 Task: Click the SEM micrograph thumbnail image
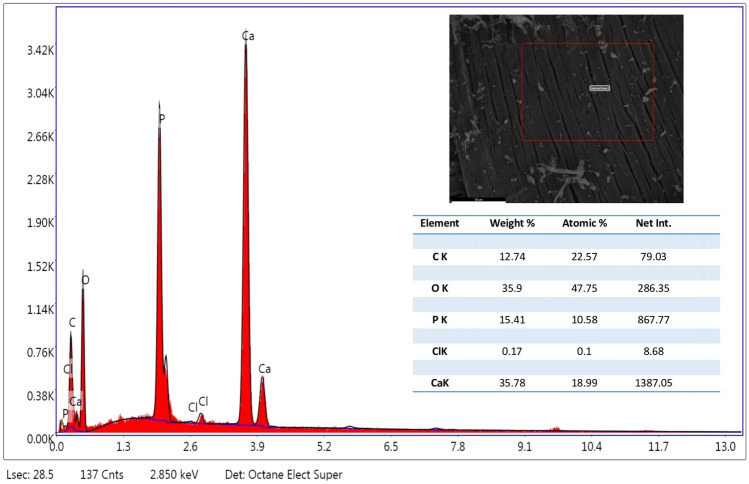pyautogui.click(x=566, y=108)
